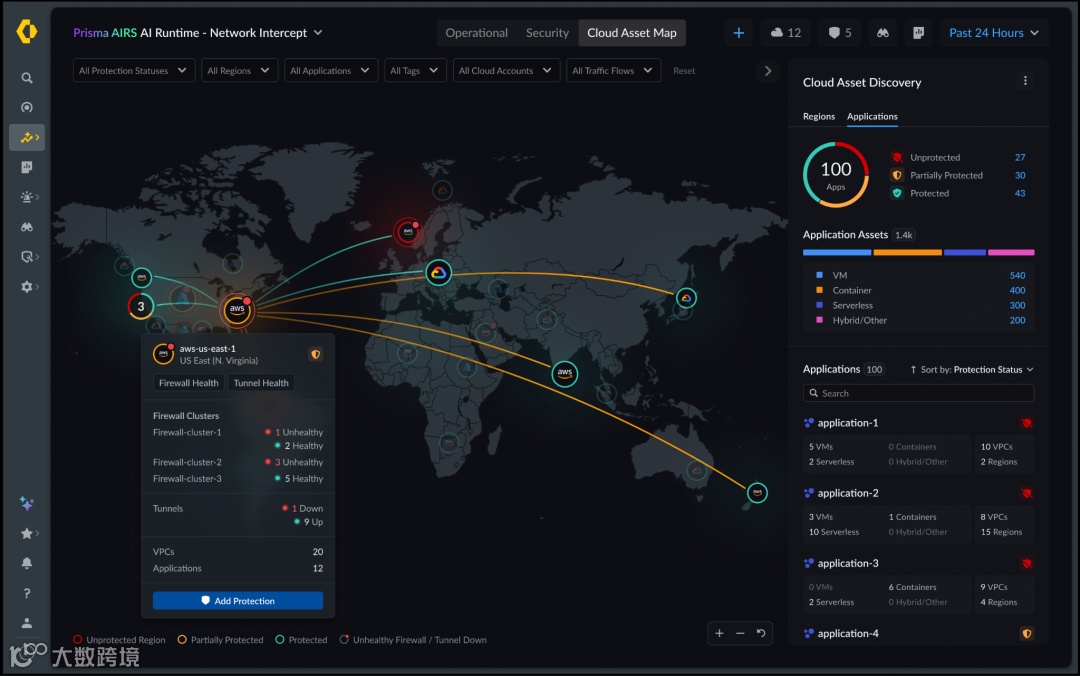The height and width of the screenshot is (676, 1080).
Task: Click the Reset filters link
Action: [683, 70]
